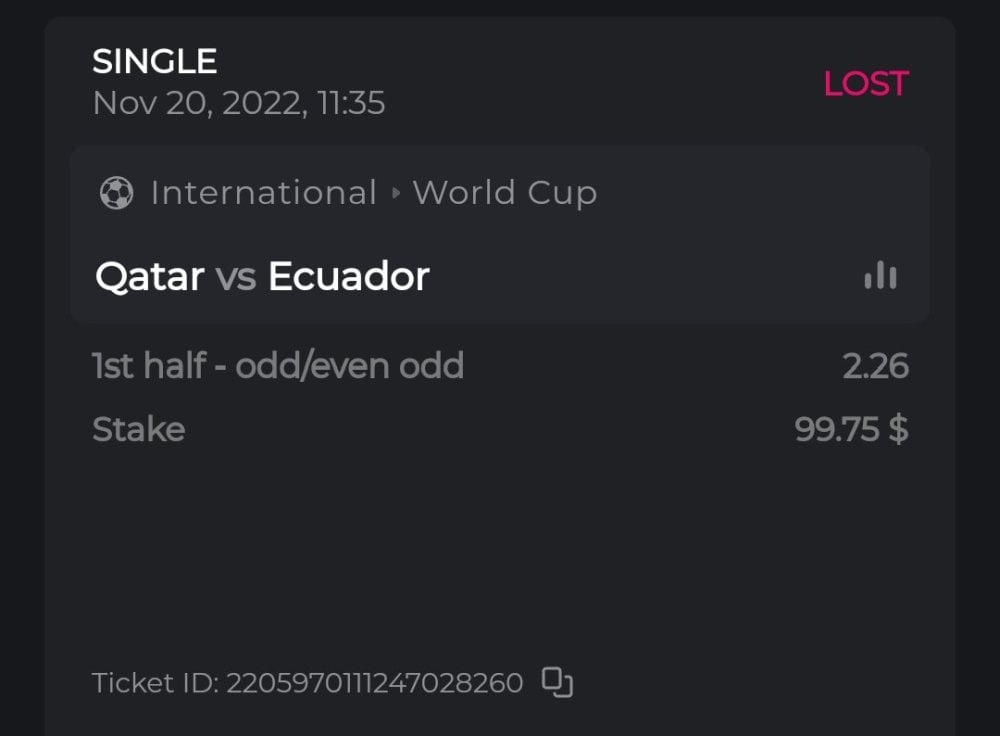Click the 2.26 odds value
The width and height of the screenshot is (1000, 736).
click(875, 367)
